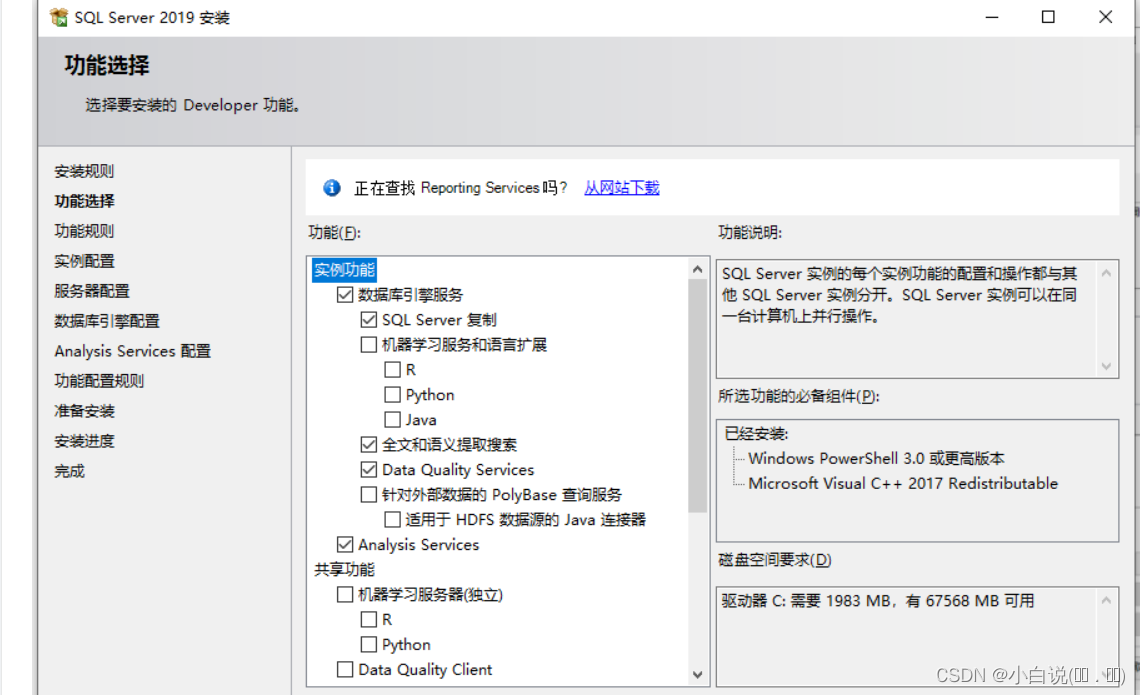Viewport: 1140px width, 695px height.
Task: Go to the 准备安装 step
Action: tap(84, 411)
